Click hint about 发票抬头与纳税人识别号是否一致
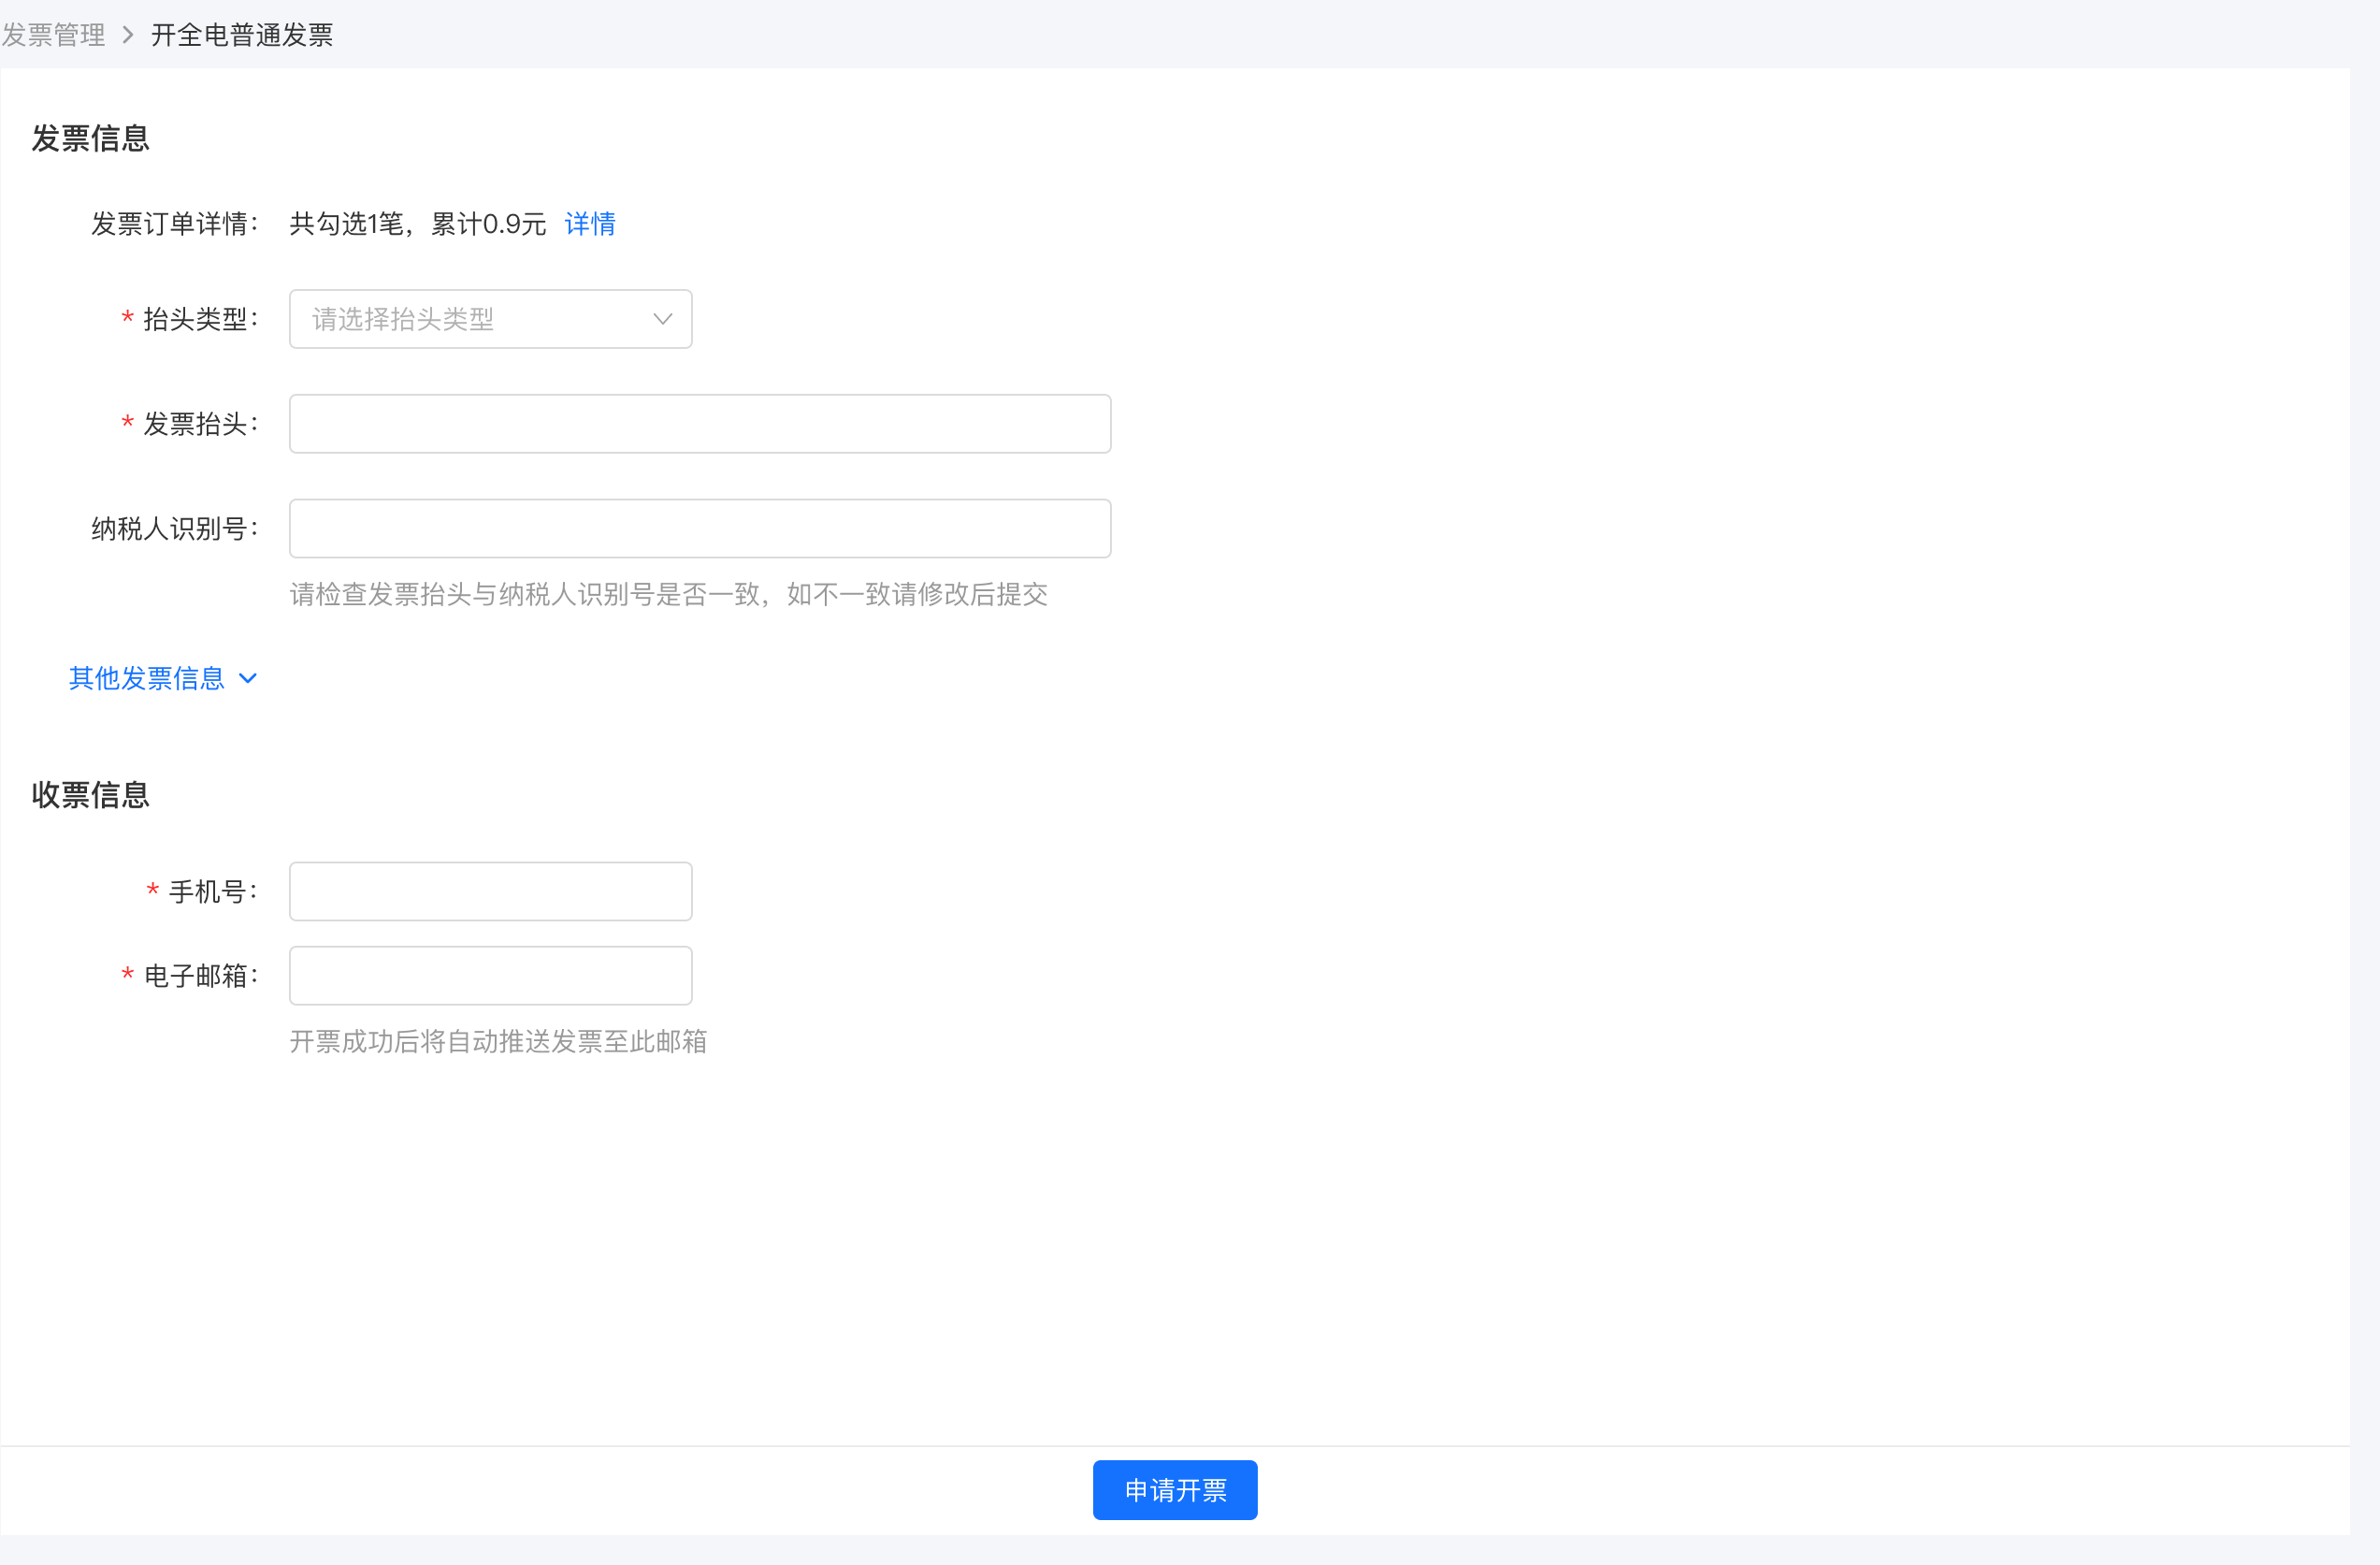This screenshot has height=1565, width=2380. point(669,595)
